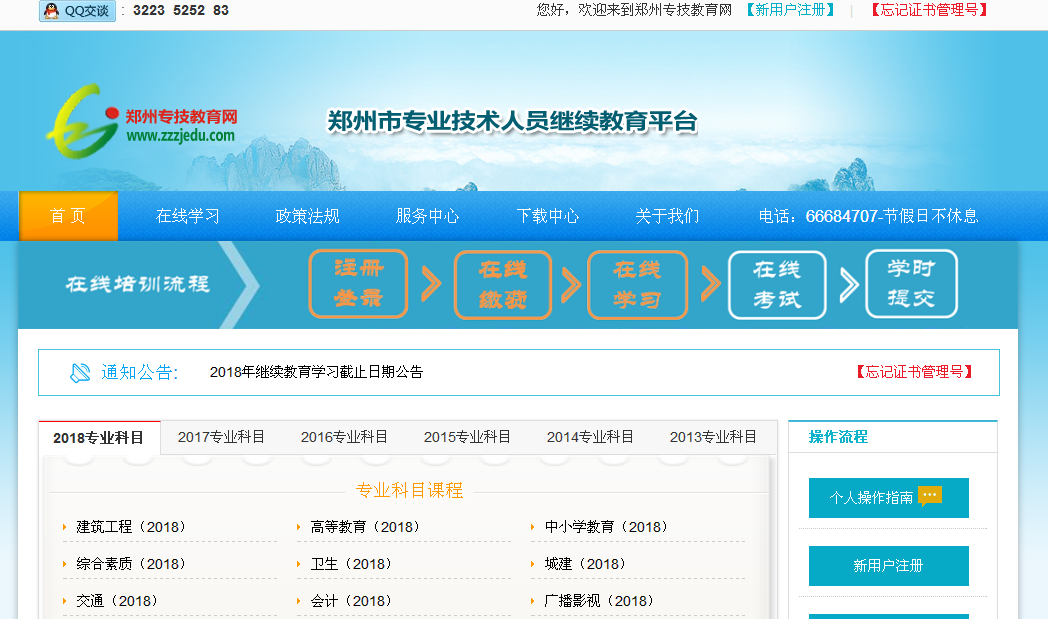Click the 注册登录 step icon

358,284
